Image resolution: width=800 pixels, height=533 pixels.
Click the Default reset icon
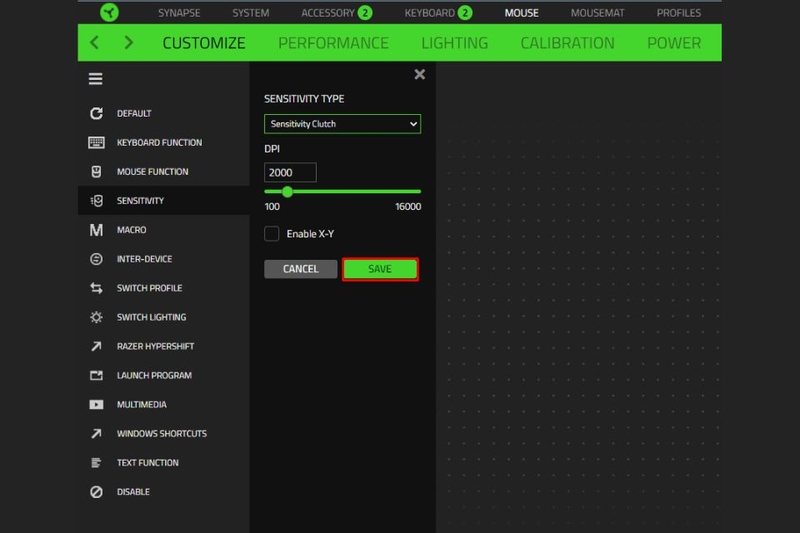pyautogui.click(x=96, y=113)
